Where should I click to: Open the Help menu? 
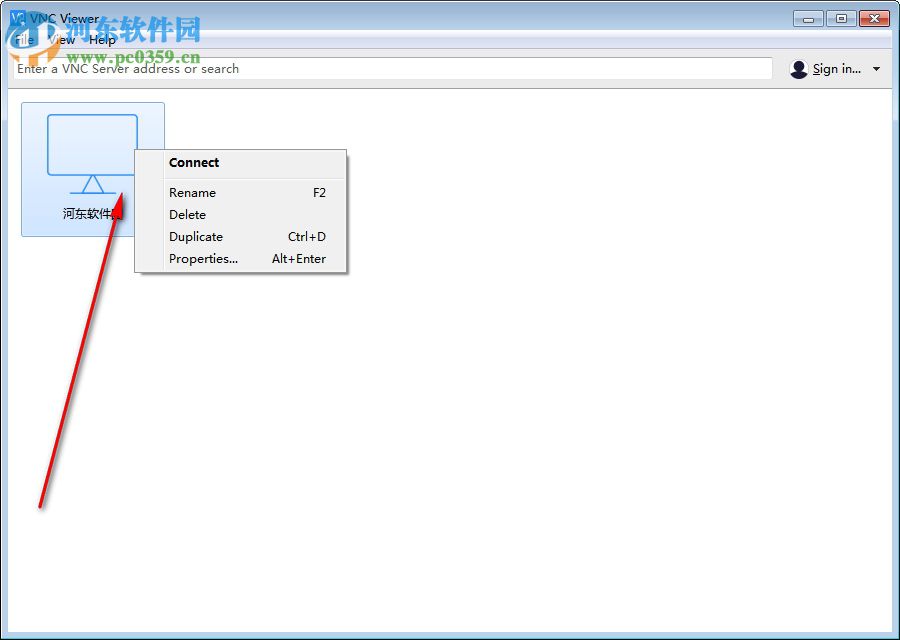point(101,39)
